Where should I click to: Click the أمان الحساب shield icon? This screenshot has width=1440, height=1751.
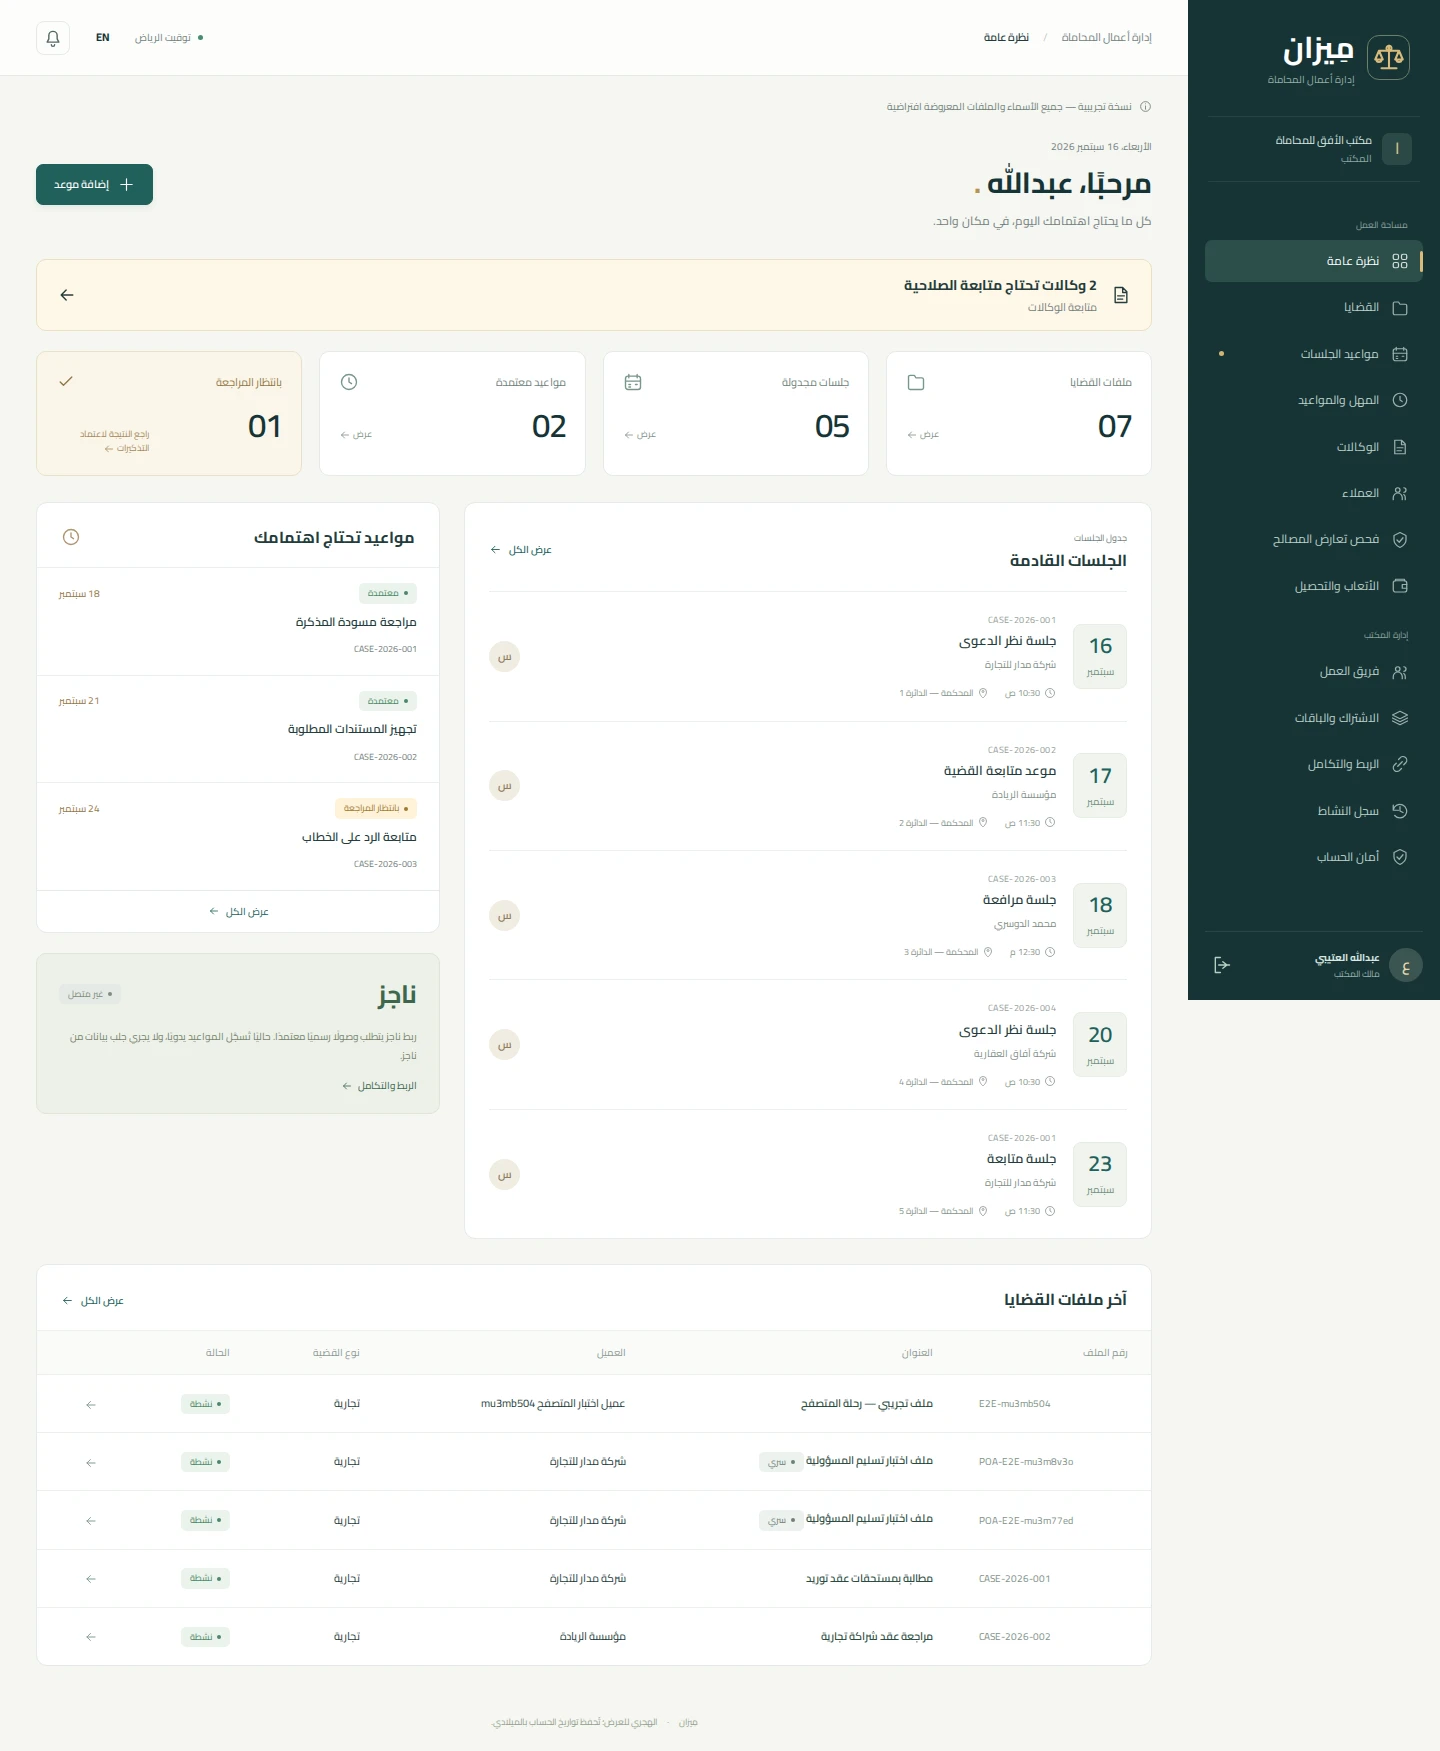click(1400, 857)
